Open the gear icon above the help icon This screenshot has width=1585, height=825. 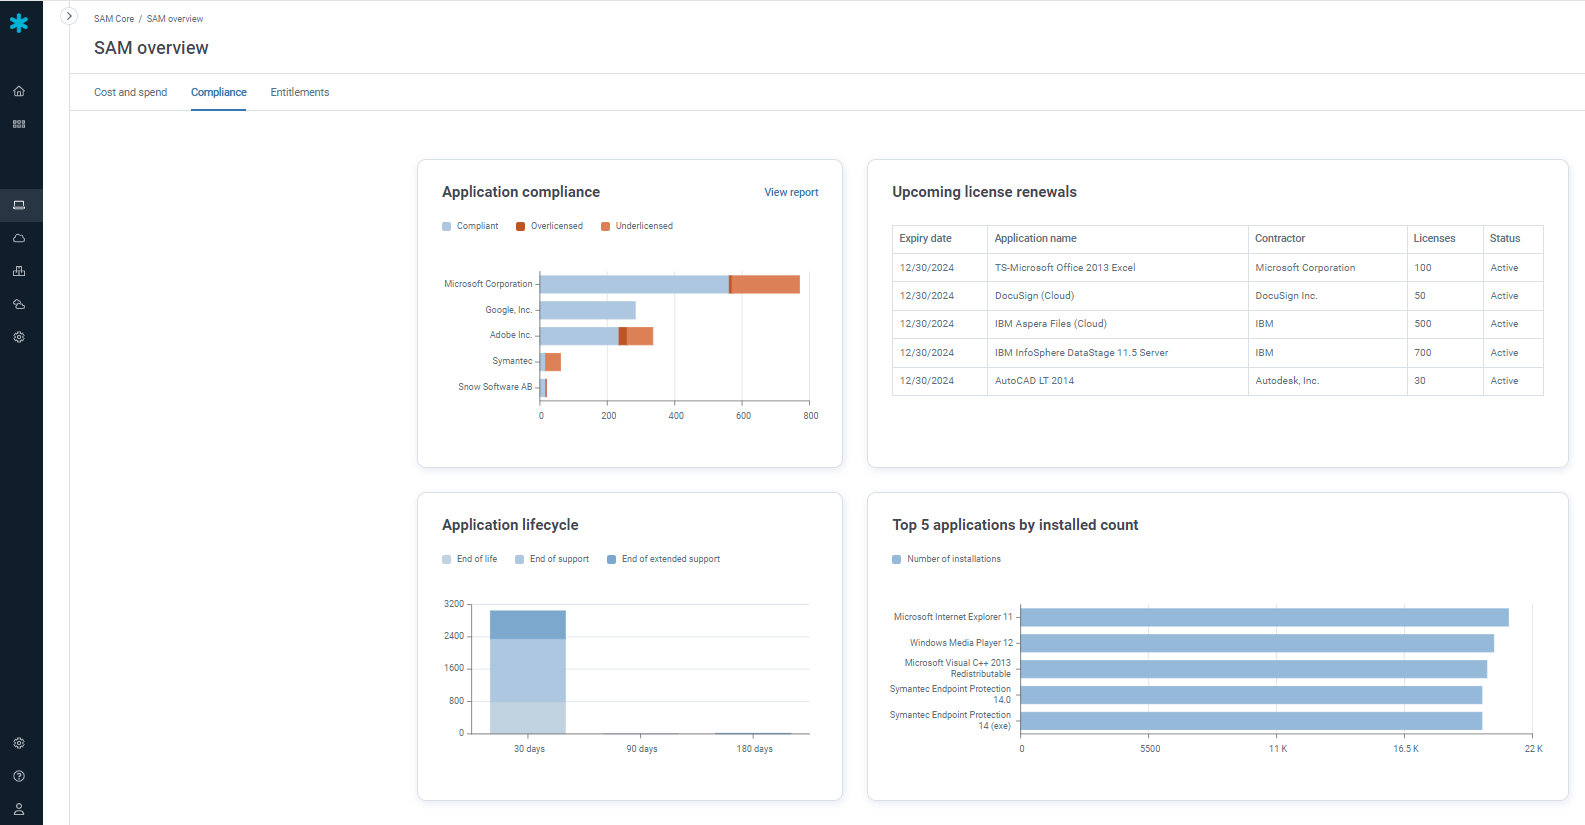pyautogui.click(x=19, y=743)
